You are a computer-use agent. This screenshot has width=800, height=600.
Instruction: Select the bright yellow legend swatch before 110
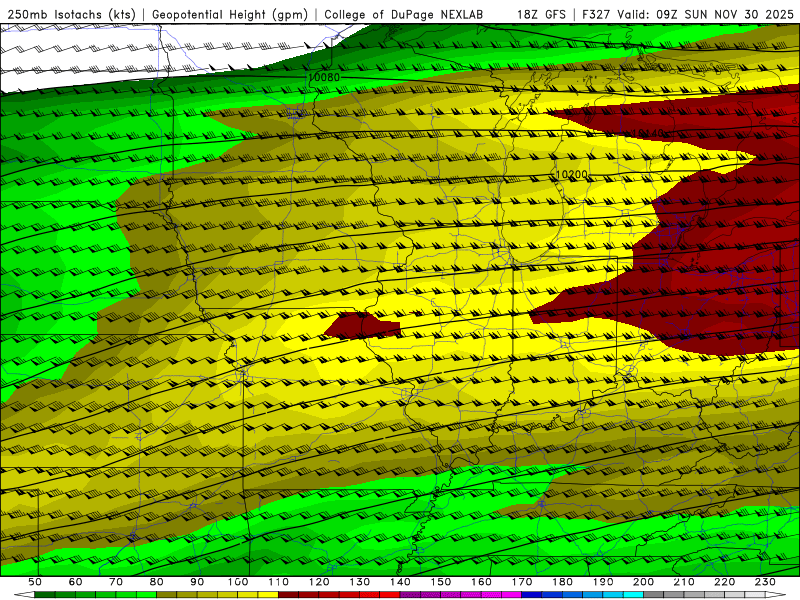(268, 595)
